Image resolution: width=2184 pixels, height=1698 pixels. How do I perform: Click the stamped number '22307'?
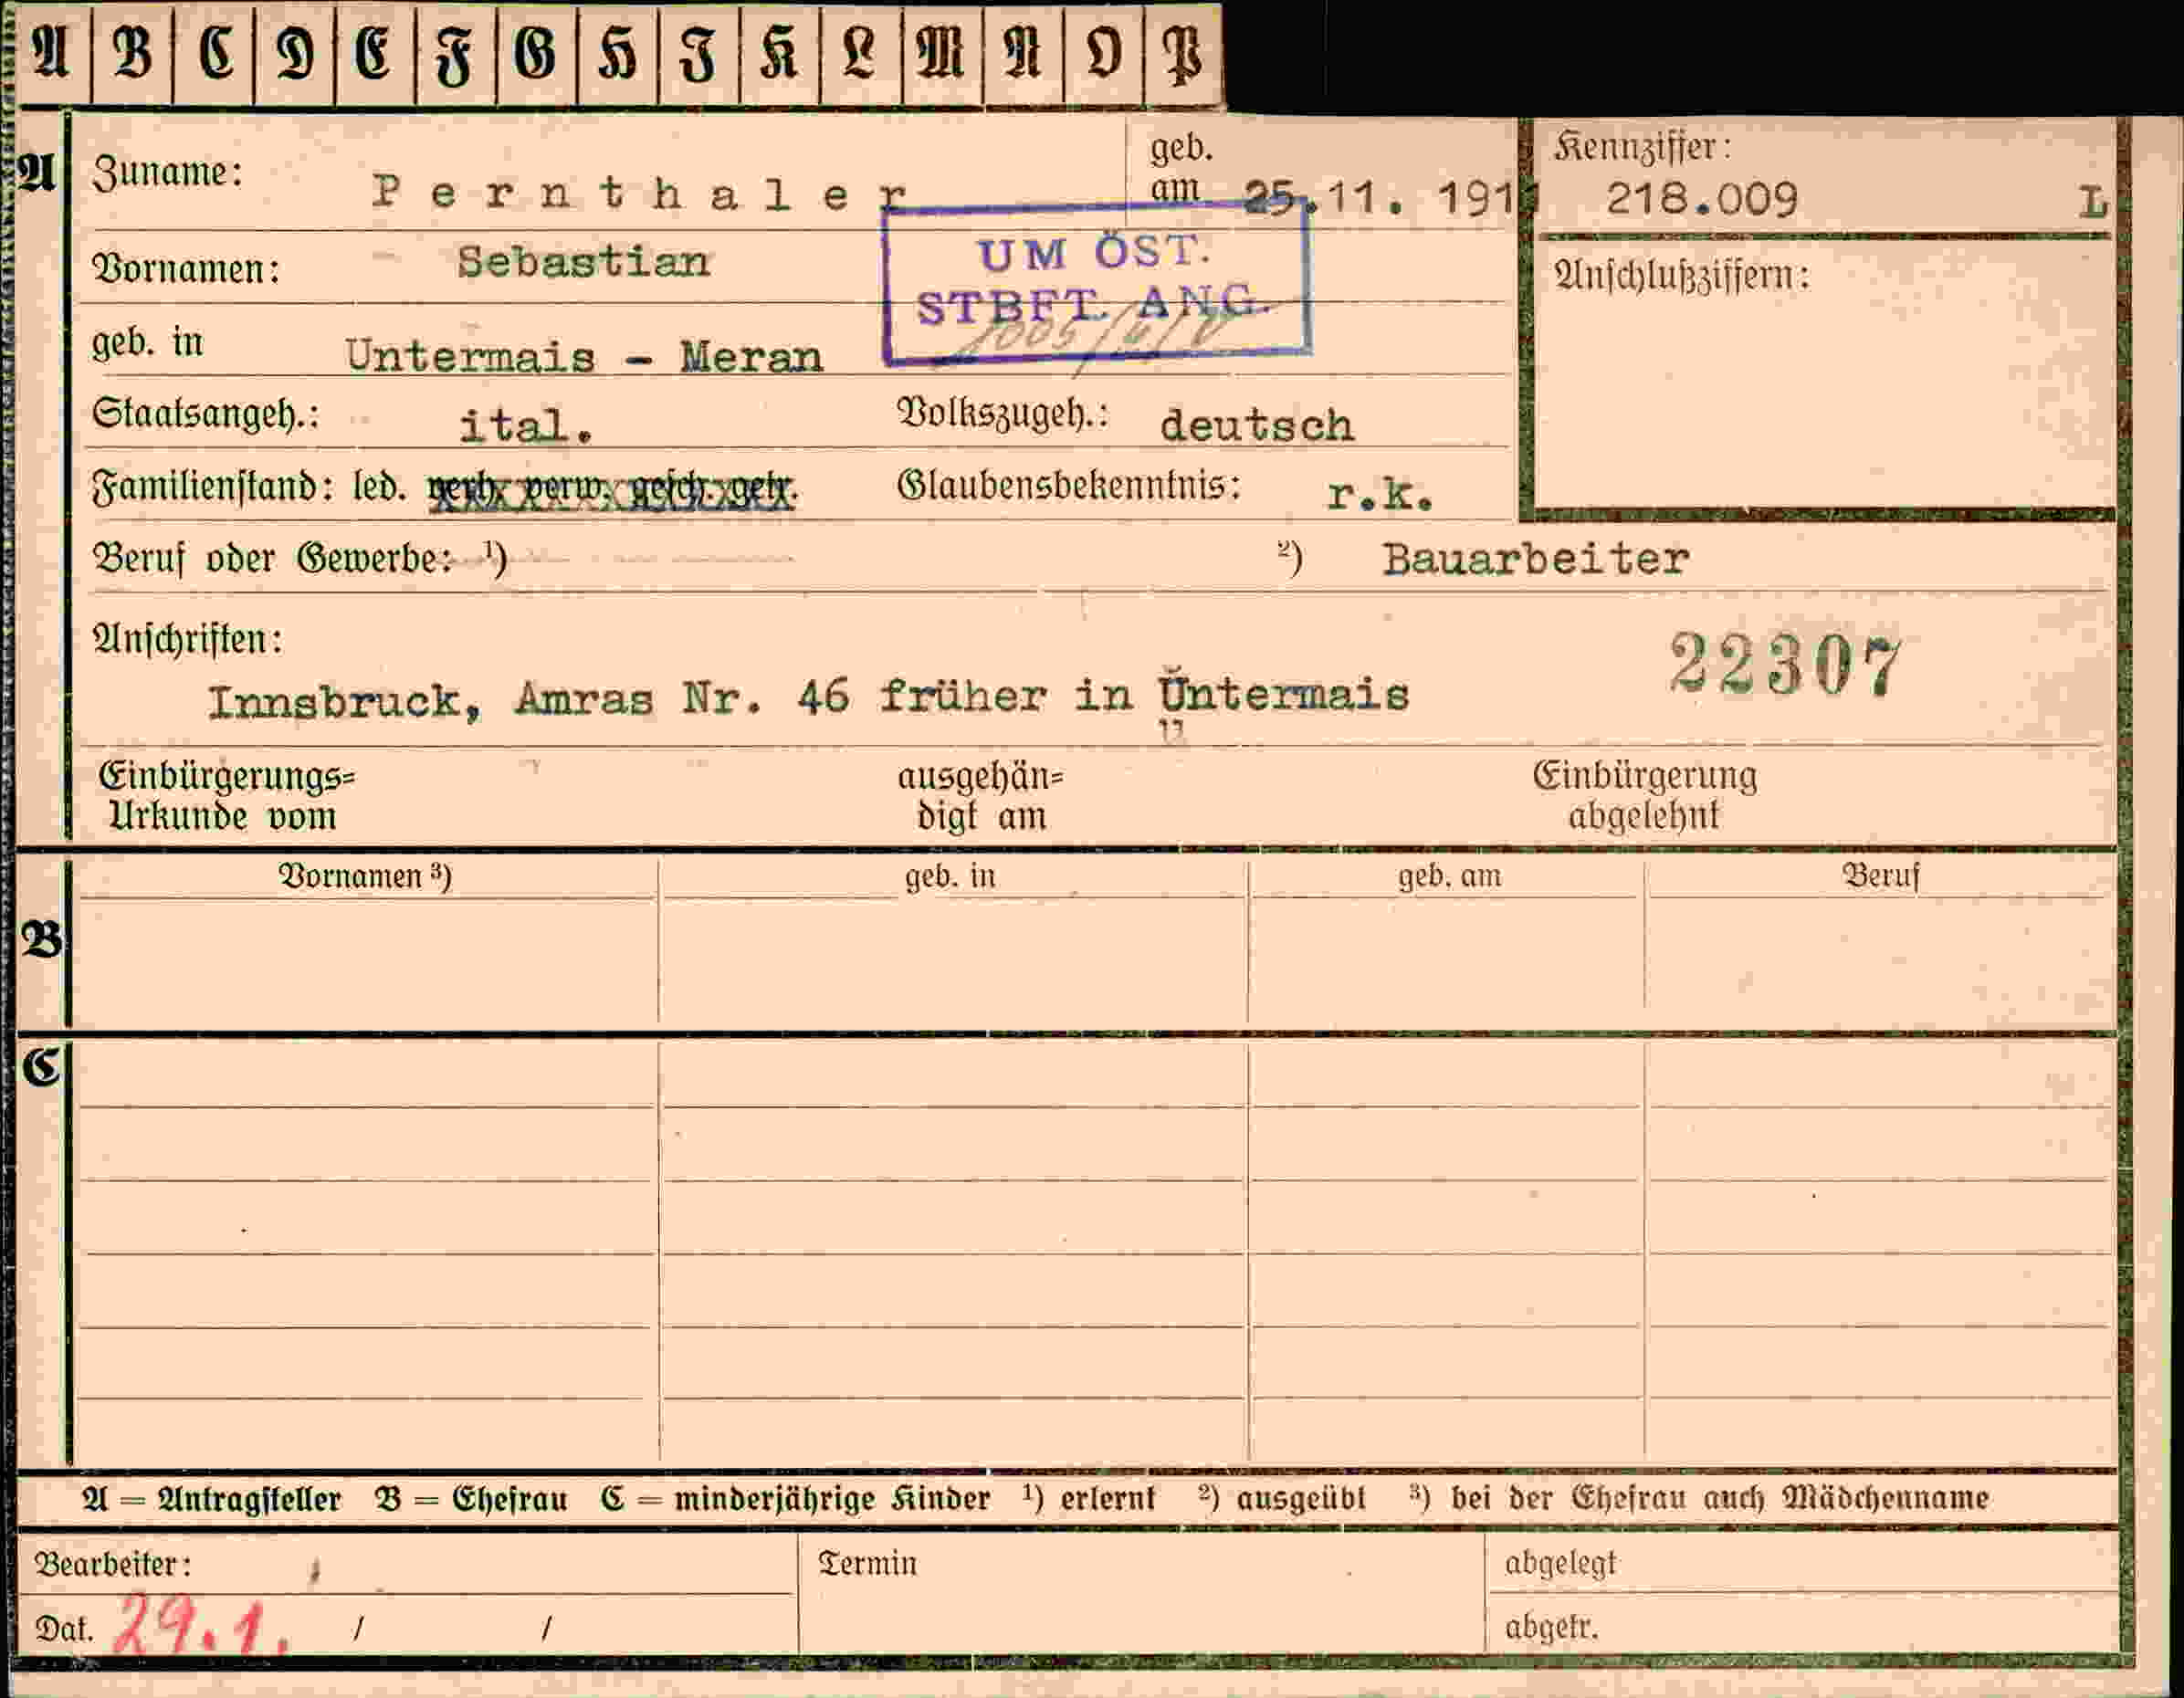(x=1786, y=665)
